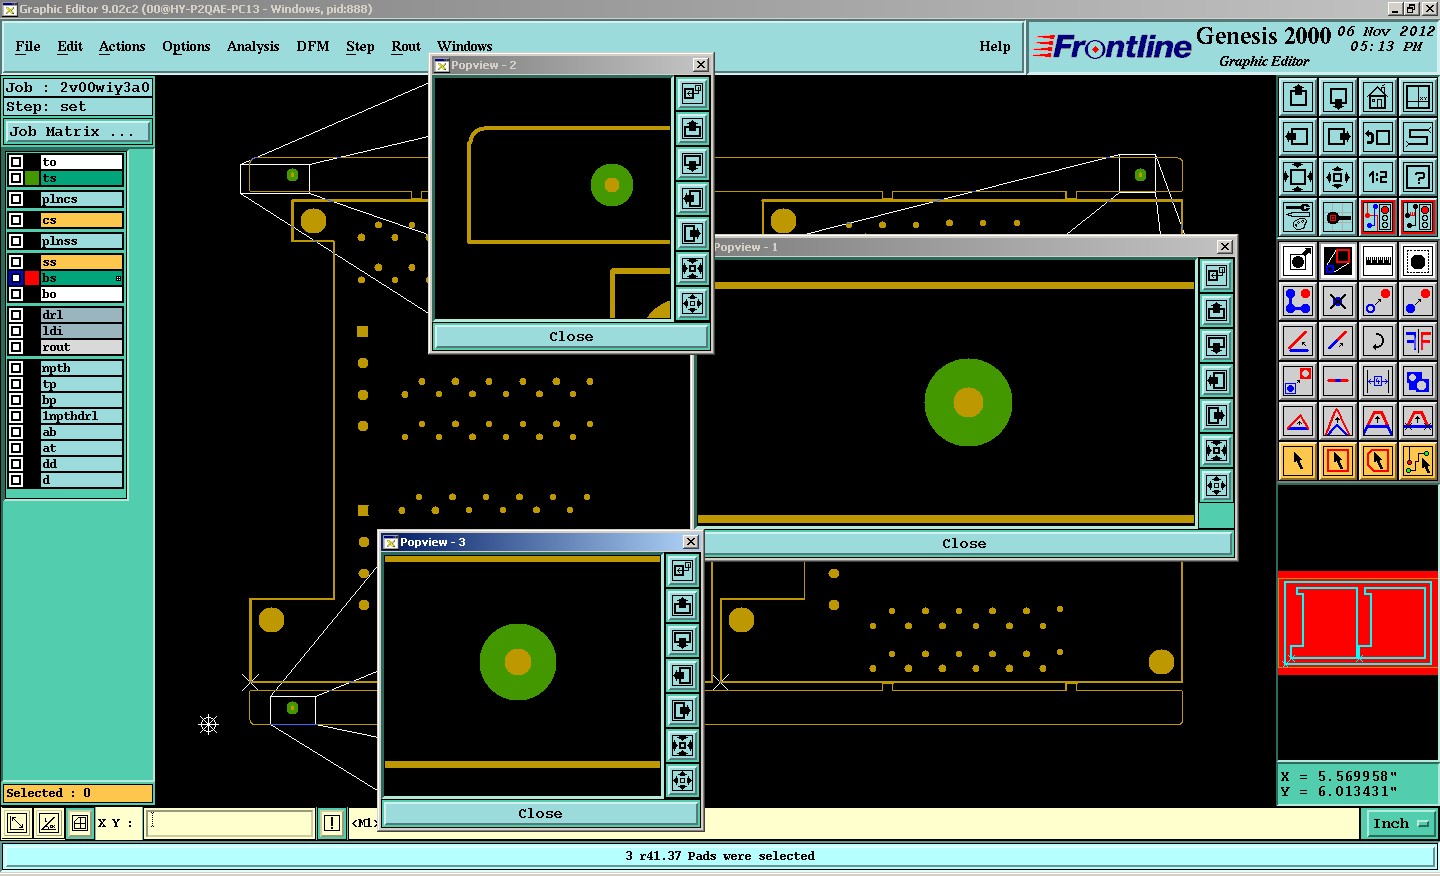Click Close button in Popview - 1
The width and height of the screenshot is (1440, 876).
point(964,543)
